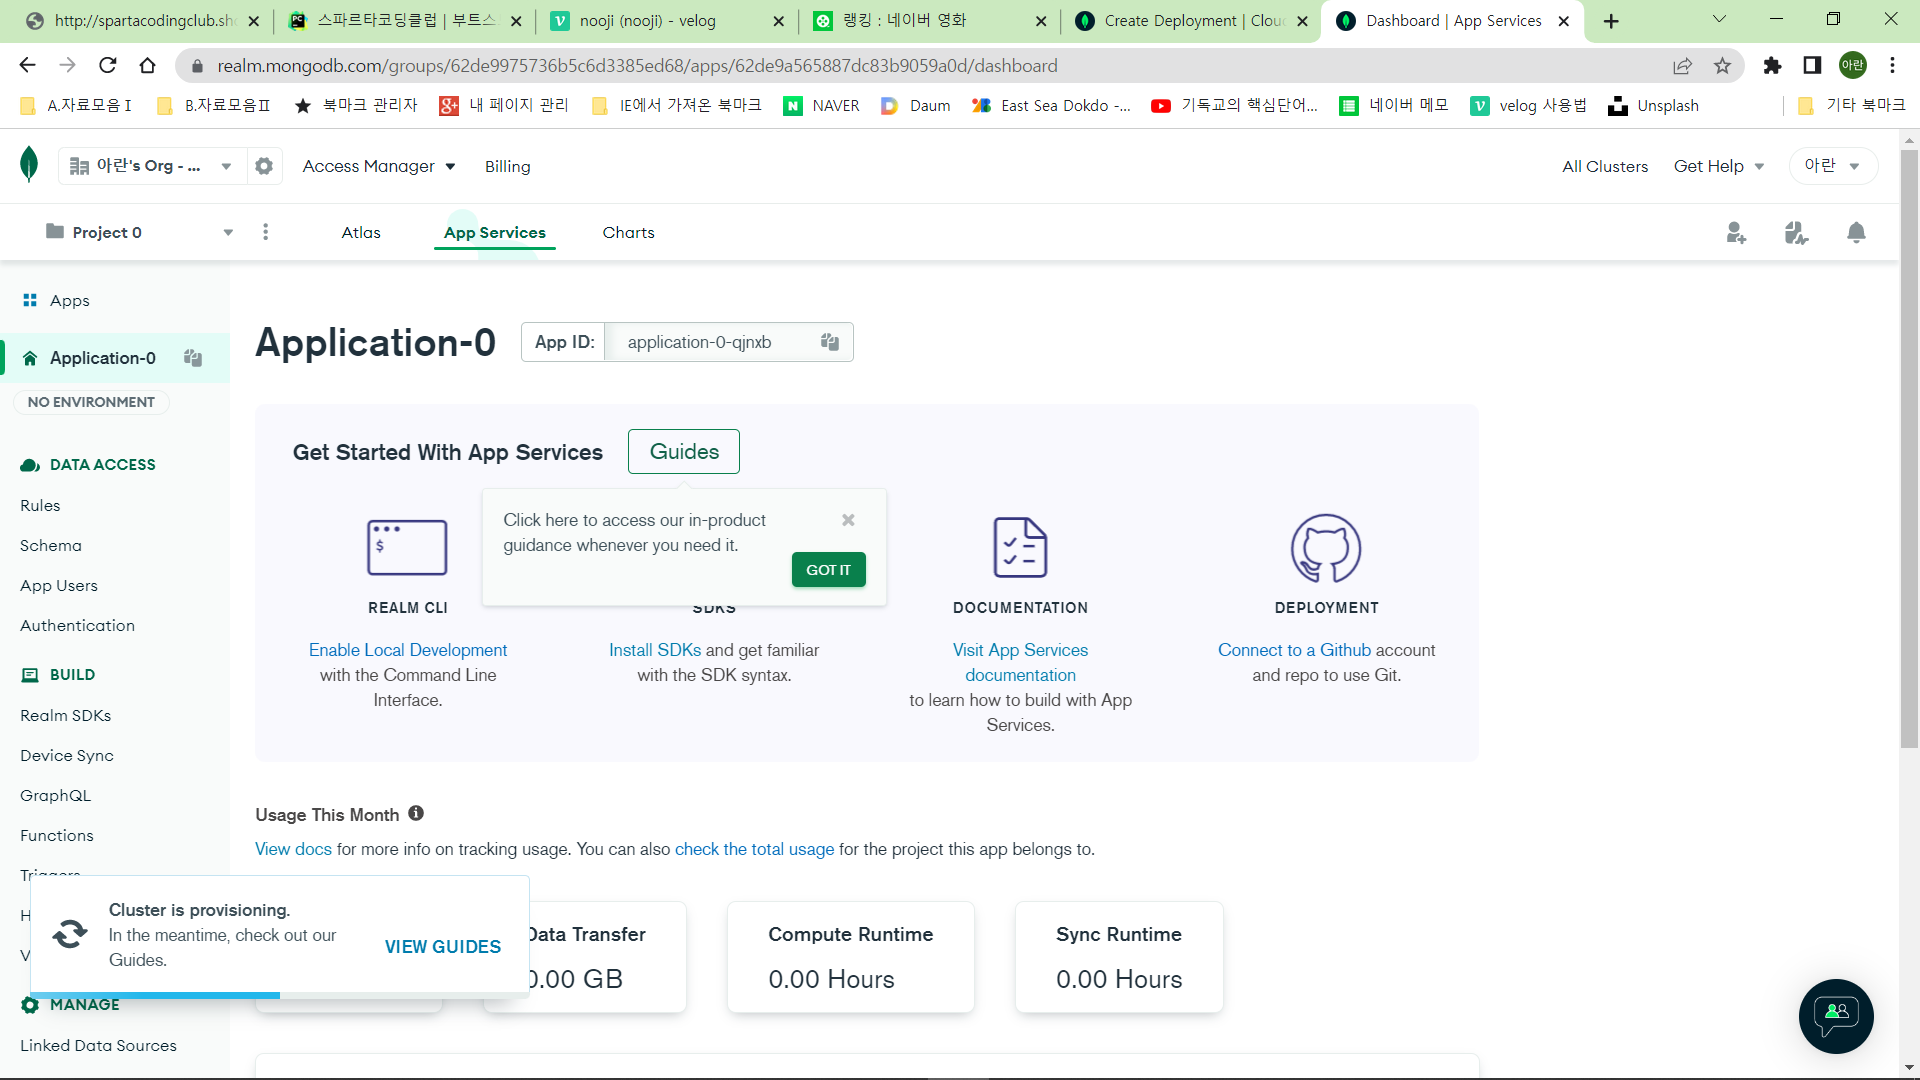The width and height of the screenshot is (1920, 1080).
Task: Open Billing in the top bar
Action: tap(508, 166)
